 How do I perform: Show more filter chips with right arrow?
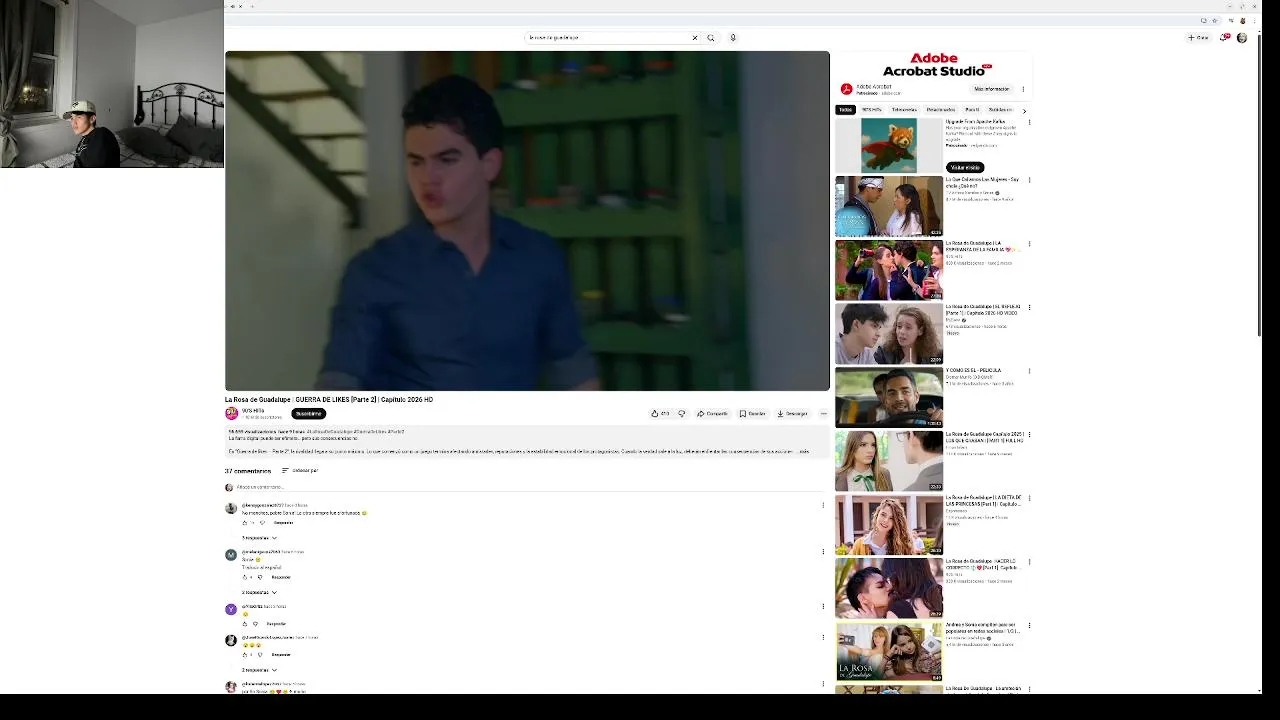1024,110
